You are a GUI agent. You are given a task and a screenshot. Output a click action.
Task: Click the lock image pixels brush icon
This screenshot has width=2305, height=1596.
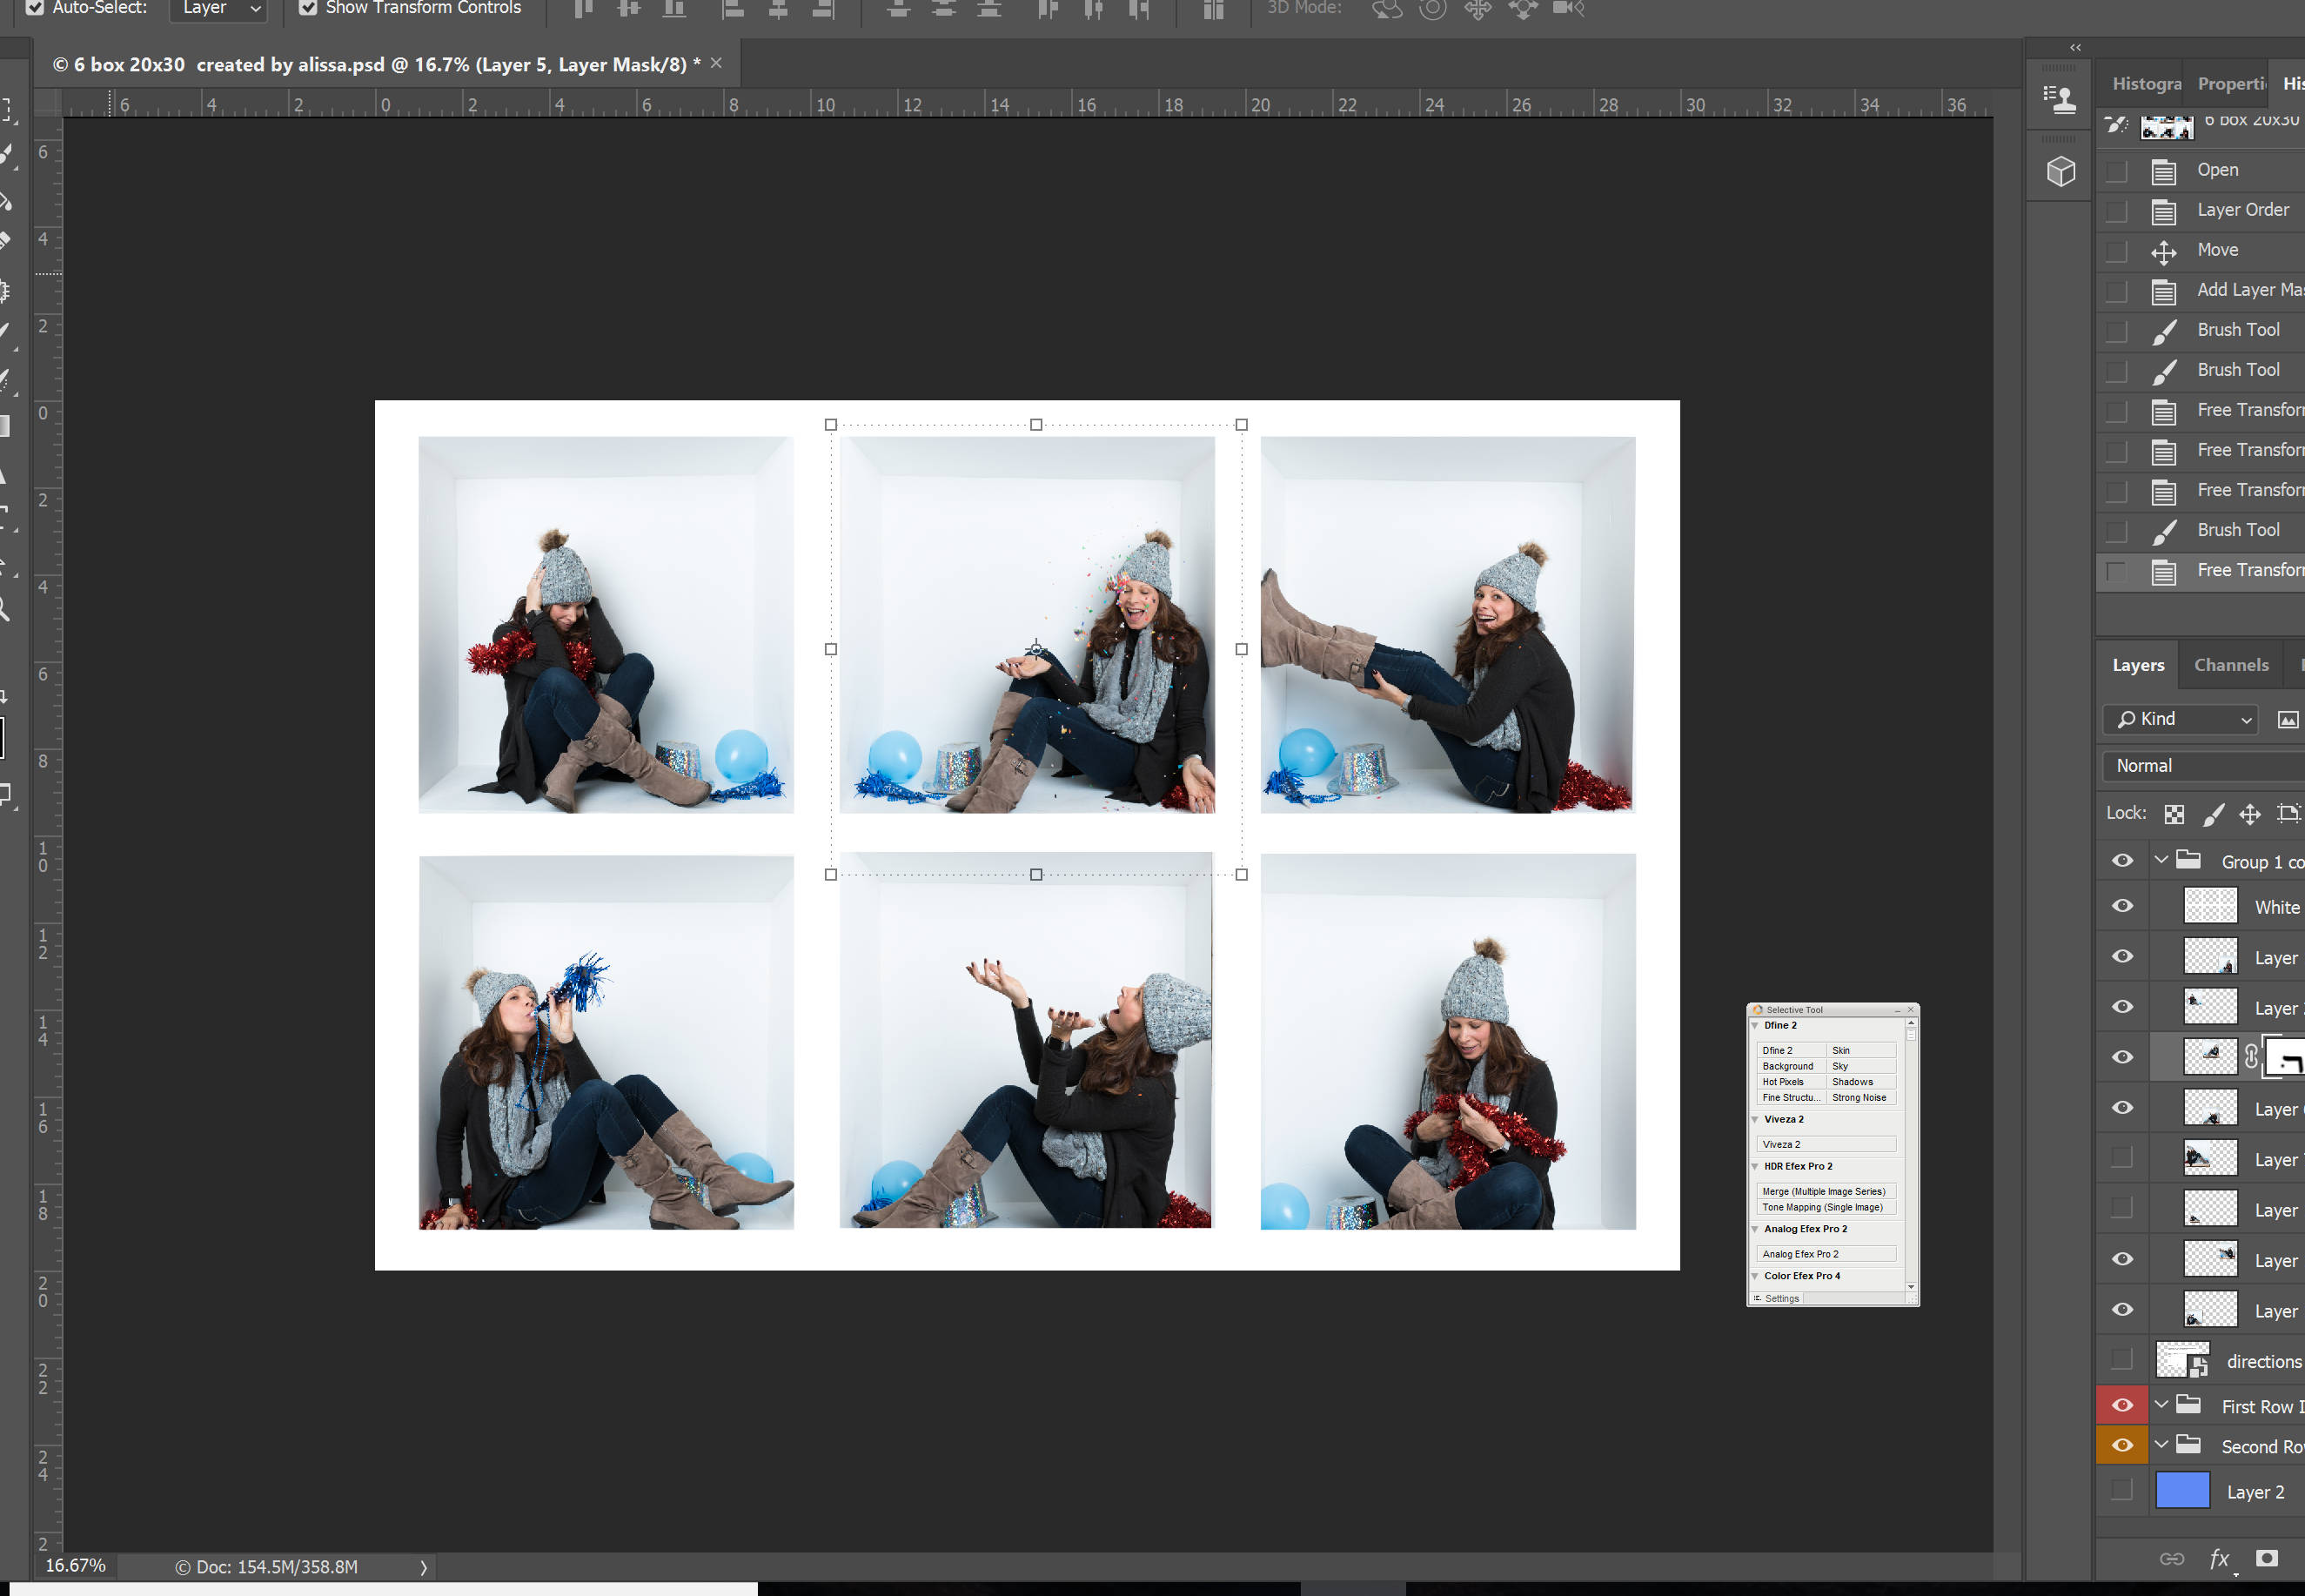click(x=2213, y=814)
